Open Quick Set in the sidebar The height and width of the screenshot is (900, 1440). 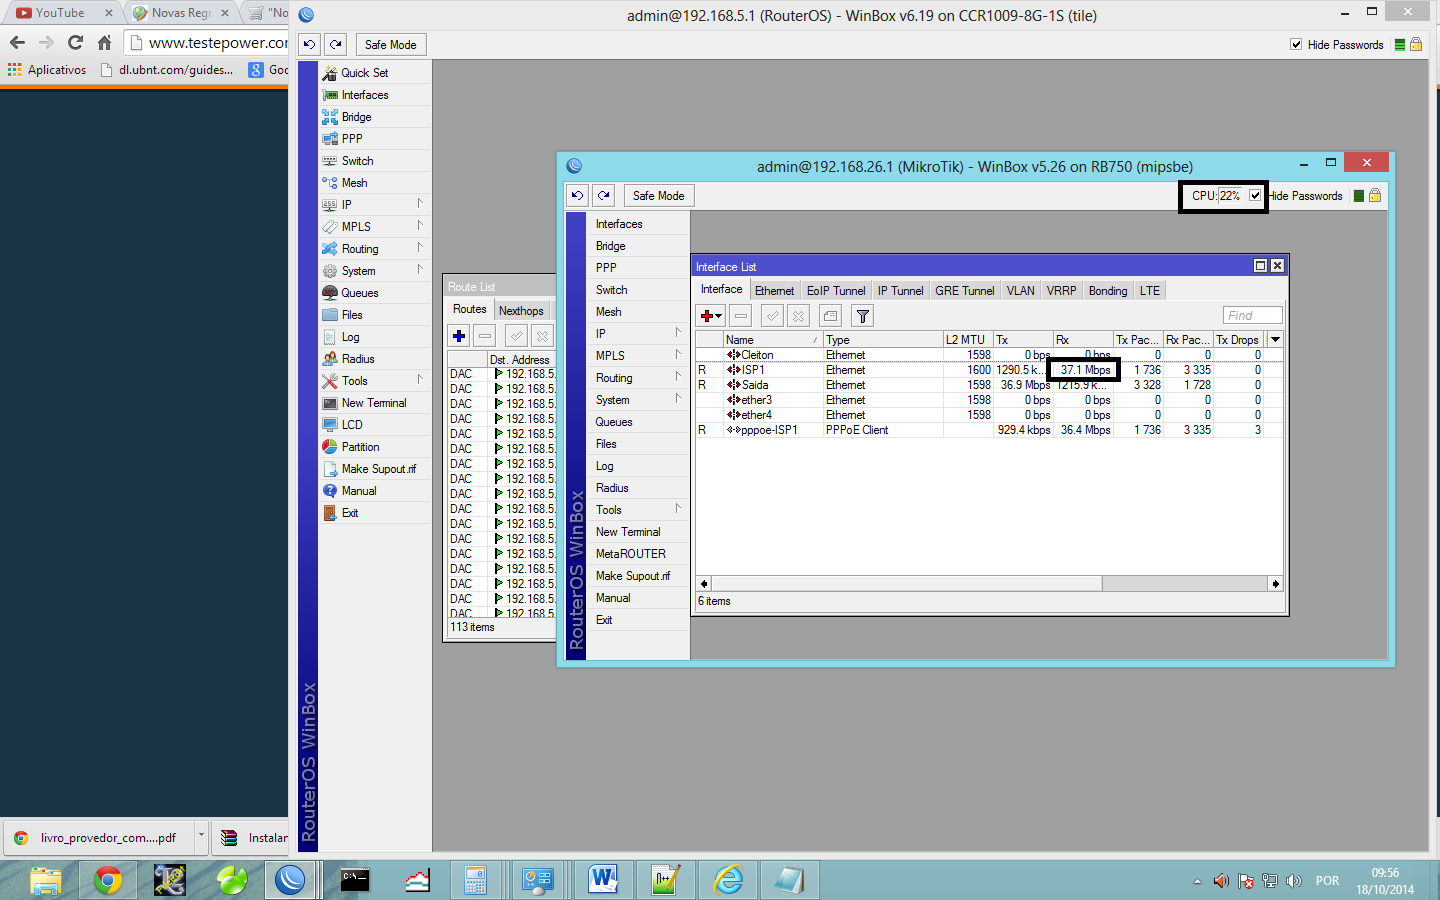364,73
